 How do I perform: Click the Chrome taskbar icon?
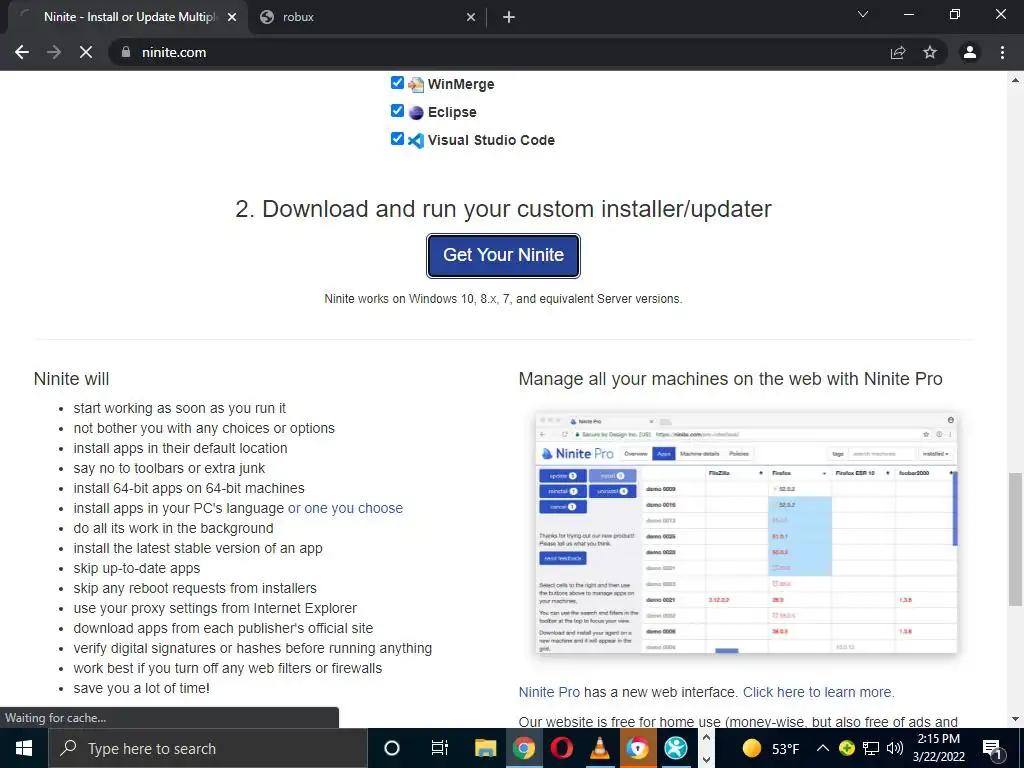coord(523,748)
